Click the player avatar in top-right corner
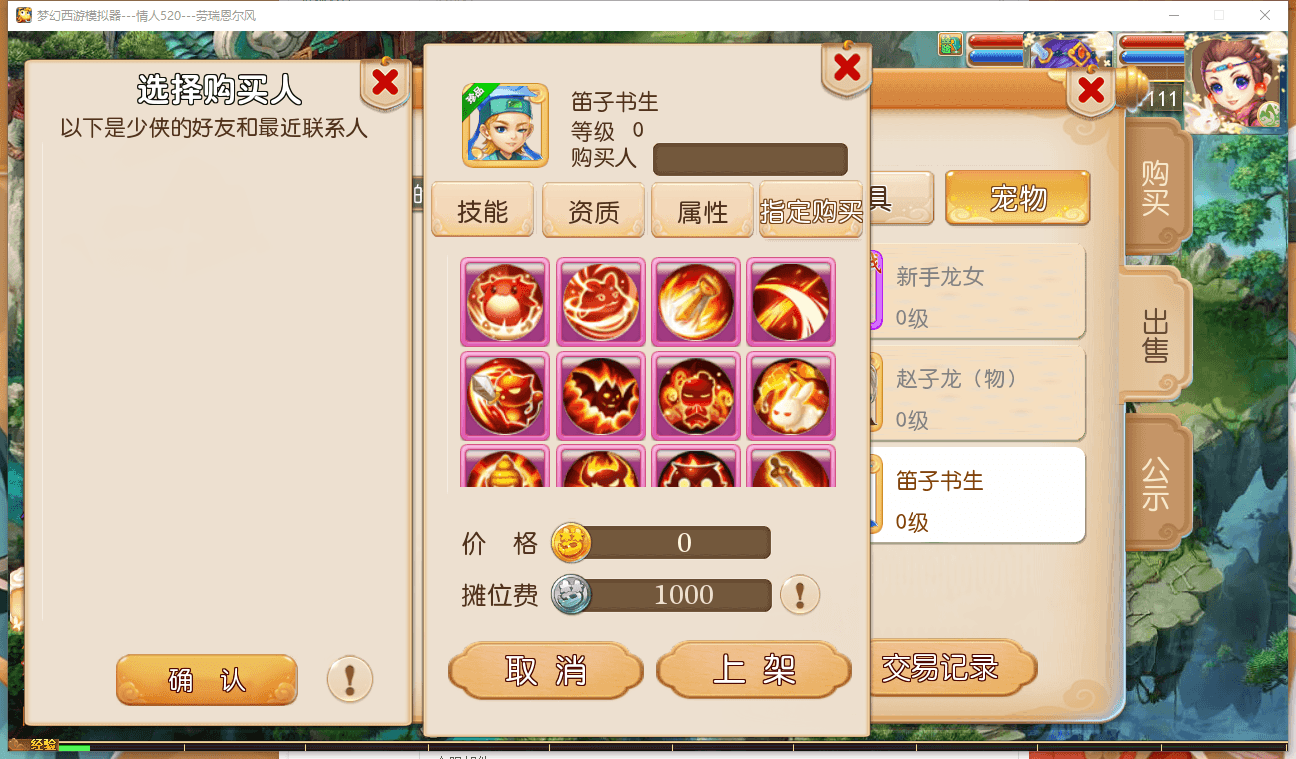Screen dimensions: 1296x759 tap(1234, 82)
